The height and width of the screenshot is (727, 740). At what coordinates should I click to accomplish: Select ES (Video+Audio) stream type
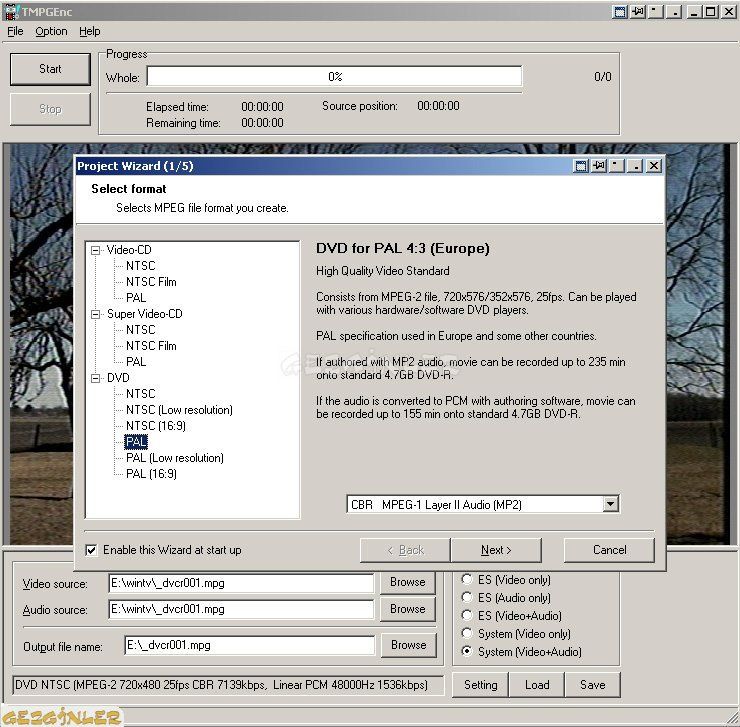[x=467, y=615]
